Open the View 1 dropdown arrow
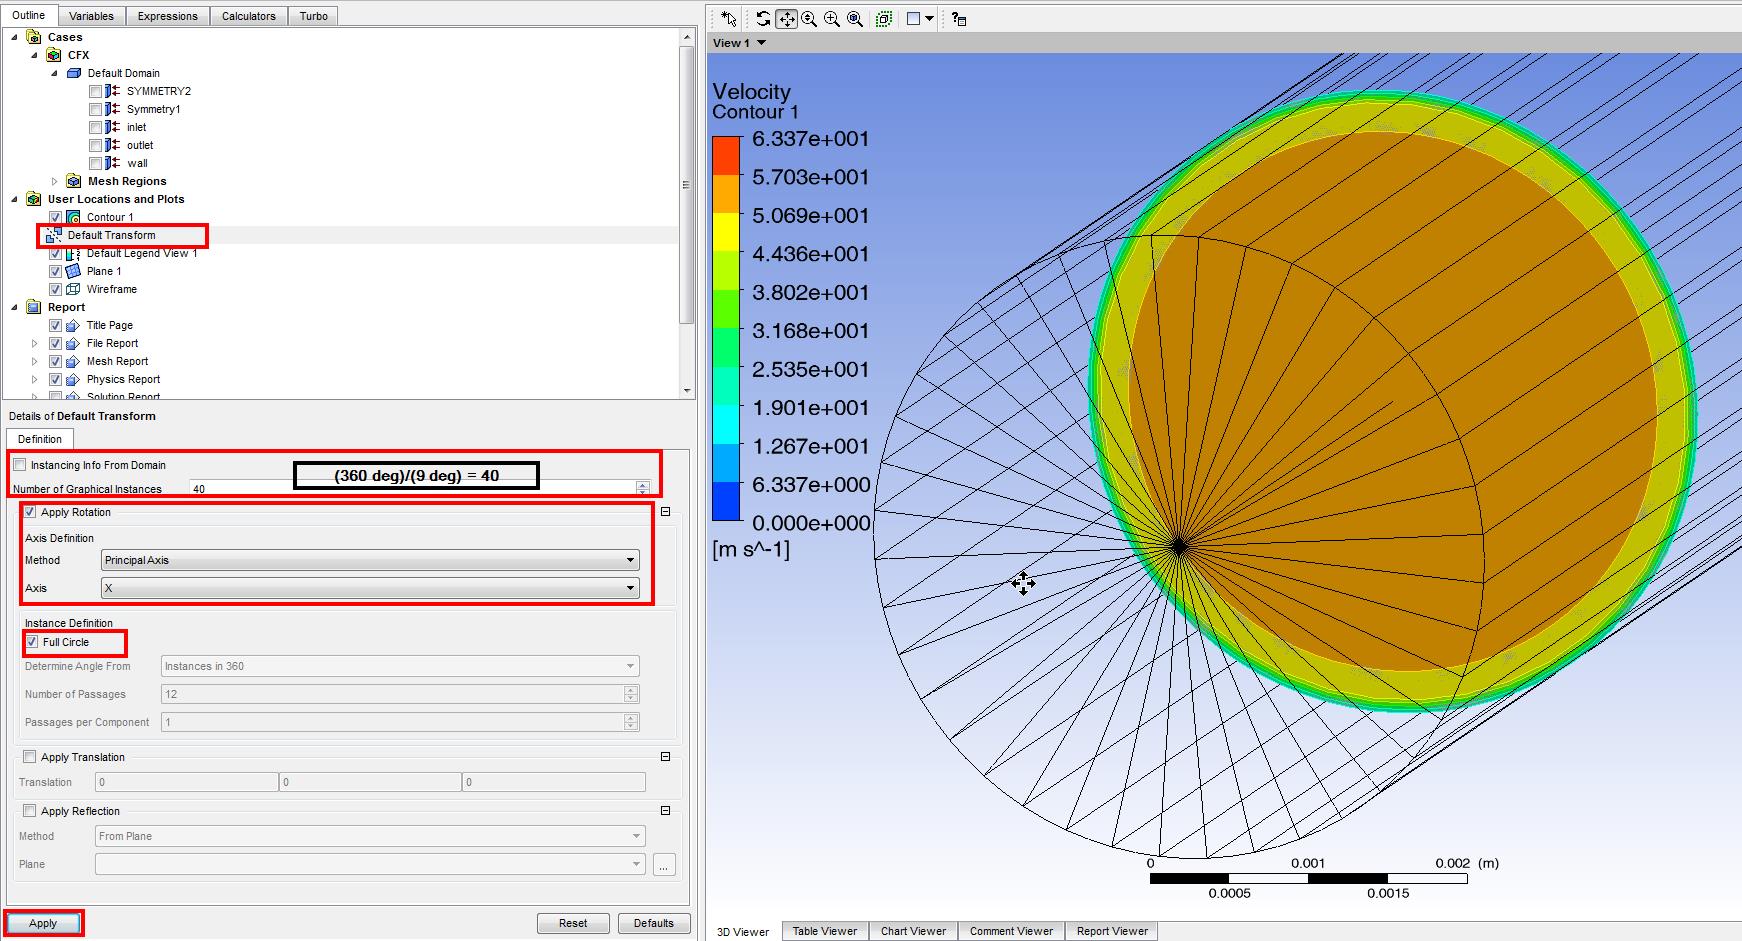The width and height of the screenshot is (1742, 941). pos(762,43)
